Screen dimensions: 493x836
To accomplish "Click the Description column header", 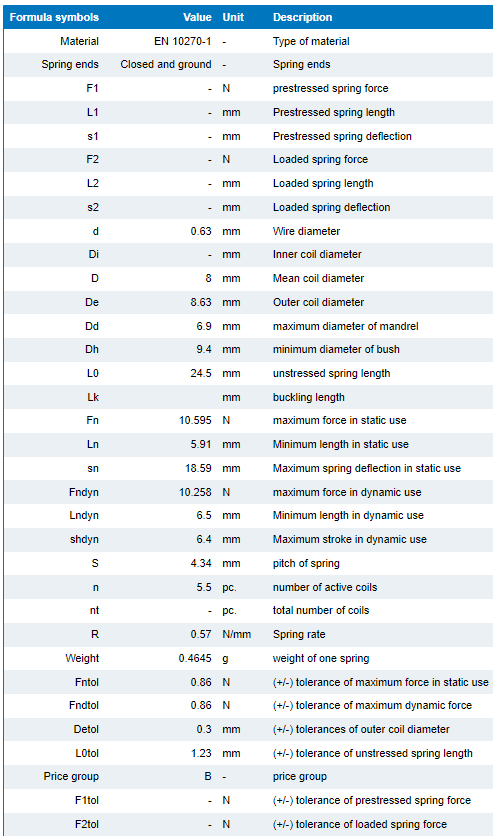I will point(302,17).
